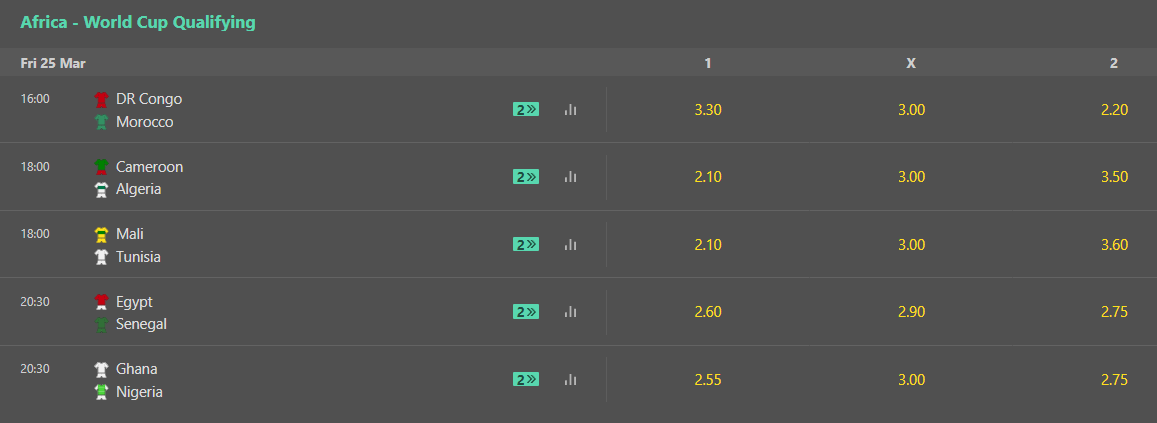Expand more markets for Cameroon vs Algeria
1157x423 pixels.
526,177
